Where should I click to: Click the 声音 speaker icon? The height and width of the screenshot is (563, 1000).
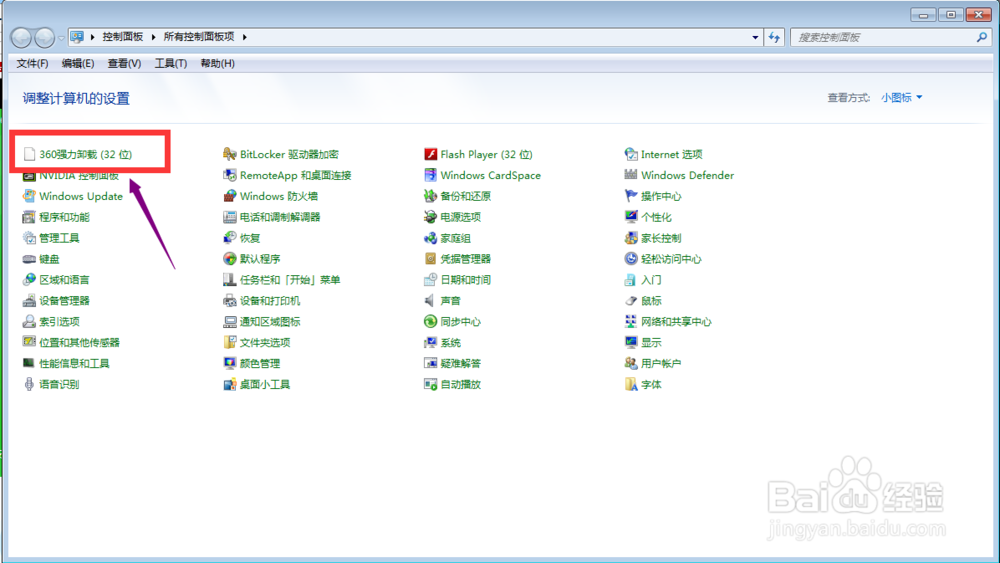[x=430, y=301]
